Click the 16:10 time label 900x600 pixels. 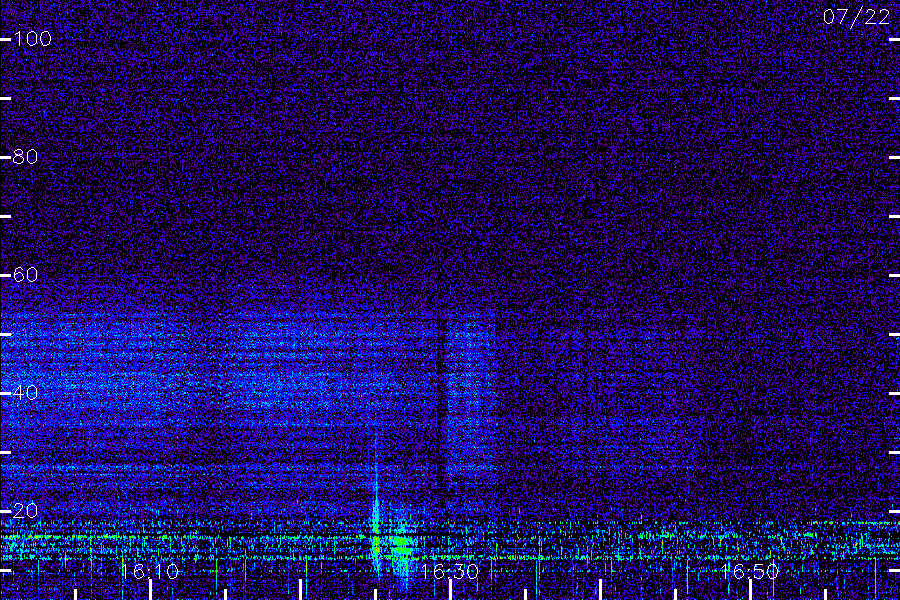click(150, 572)
